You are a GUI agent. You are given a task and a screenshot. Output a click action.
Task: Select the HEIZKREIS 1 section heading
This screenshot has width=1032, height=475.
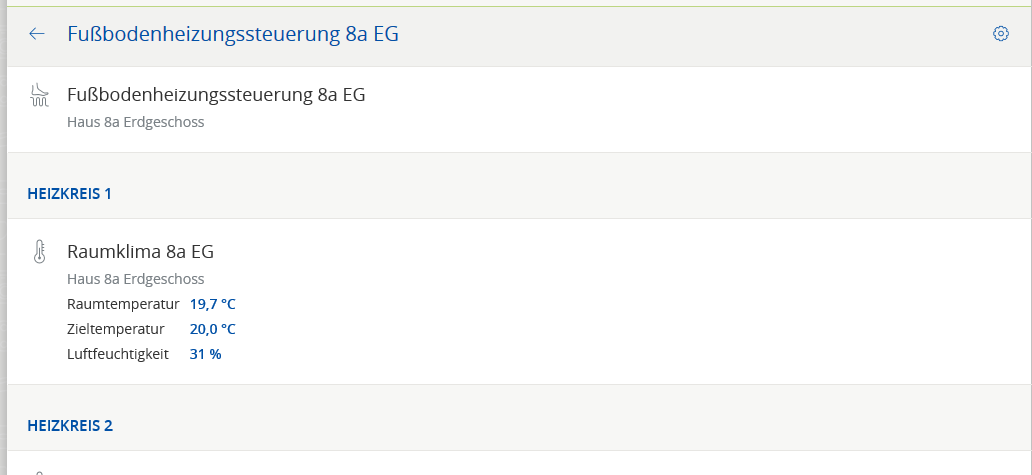coord(69,193)
